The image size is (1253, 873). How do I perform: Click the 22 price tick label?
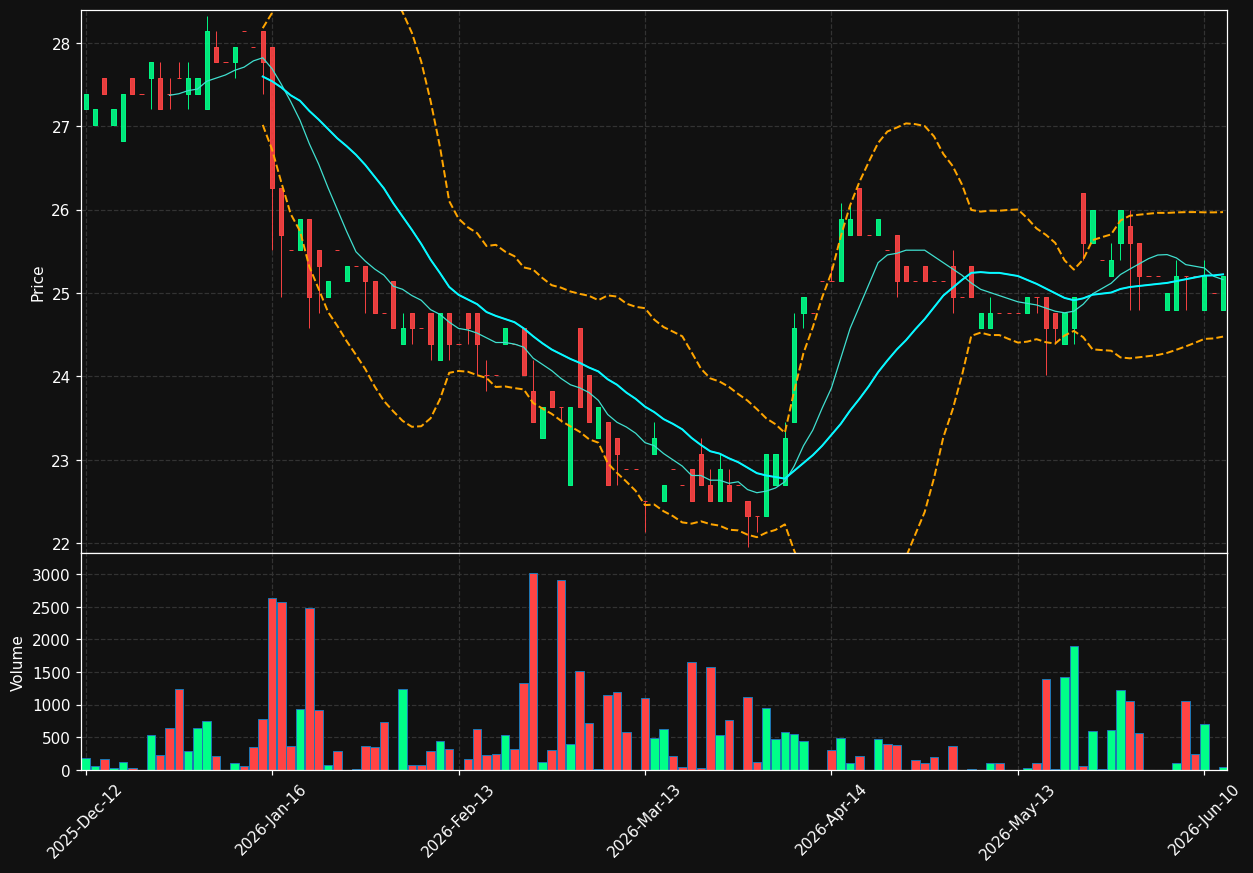click(x=61, y=544)
